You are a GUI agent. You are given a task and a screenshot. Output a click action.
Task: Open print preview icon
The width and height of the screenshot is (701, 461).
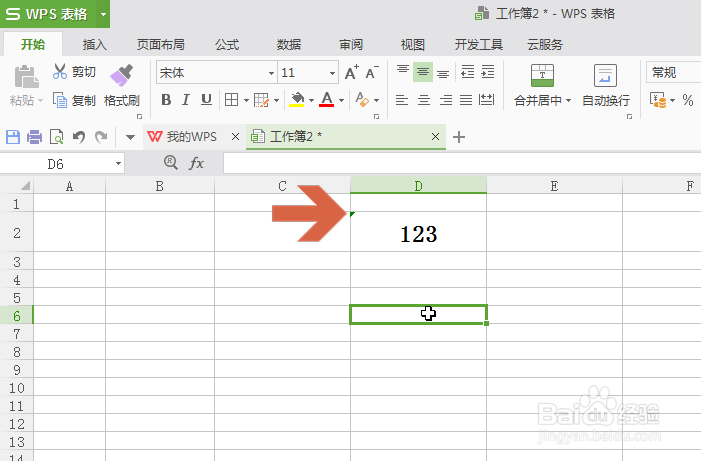56,136
